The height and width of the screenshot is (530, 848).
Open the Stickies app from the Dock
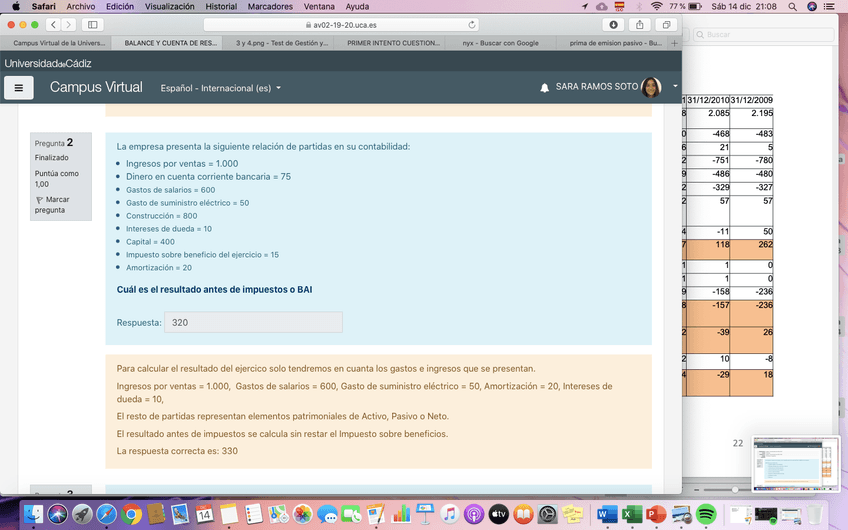click(572, 514)
